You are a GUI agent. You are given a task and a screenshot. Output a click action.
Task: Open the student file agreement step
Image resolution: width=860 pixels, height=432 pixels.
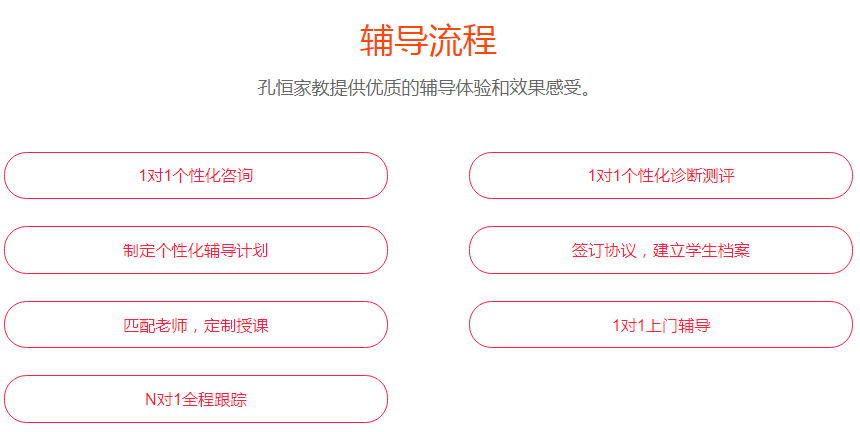coord(661,250)
